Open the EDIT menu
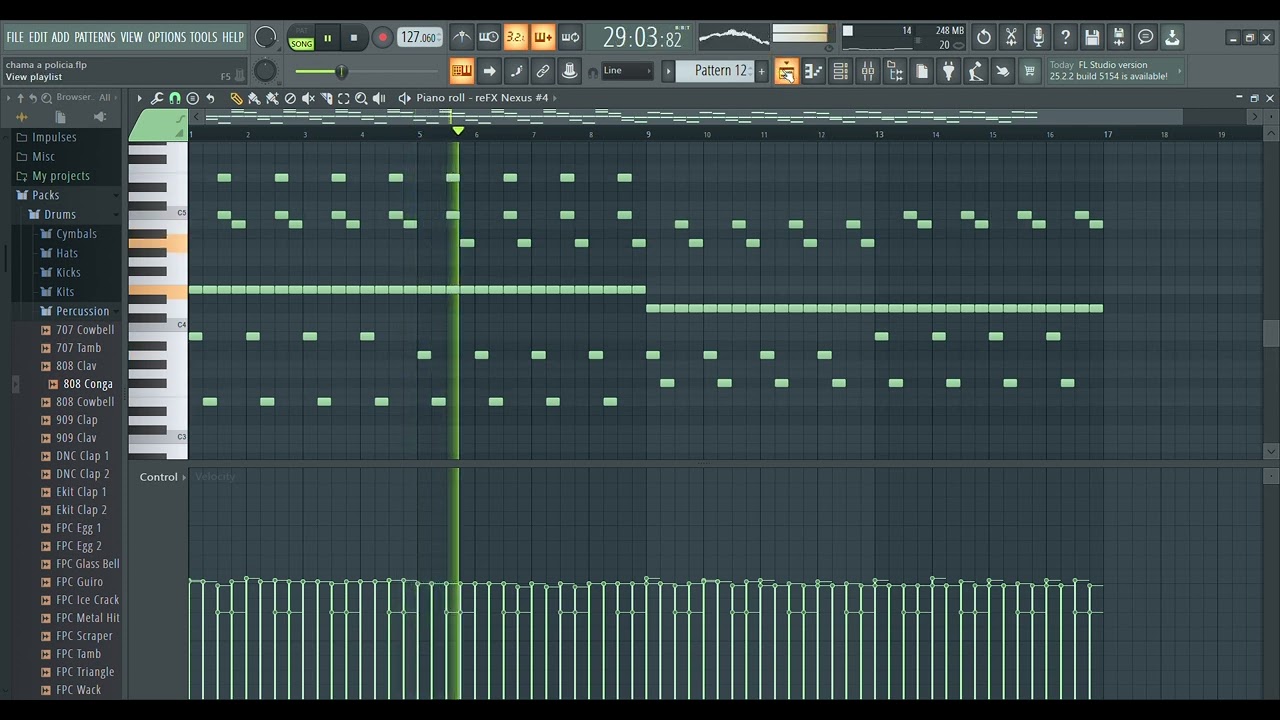Image resolution: width=1280 pixels, height=720 pixels. click(38, 37)
